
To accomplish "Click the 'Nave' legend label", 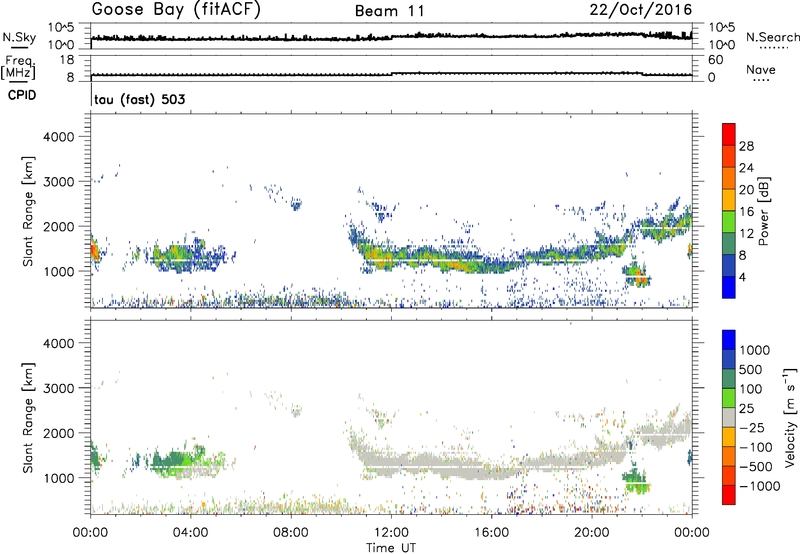I will click(761, 69).
